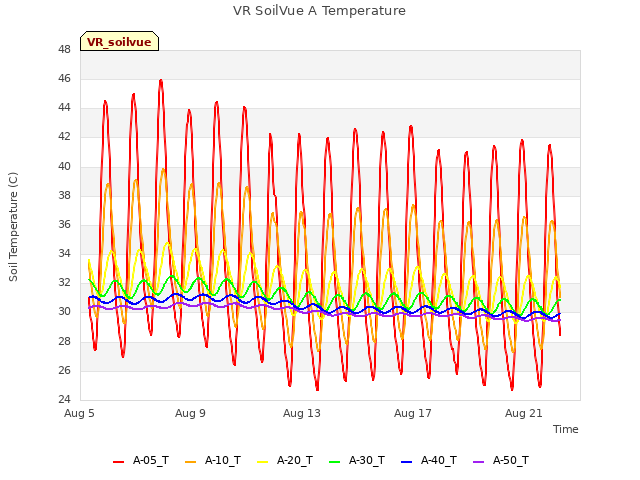Toggle the A-20_T legend entry
Screen dimensions: 640x480
point(285,460)
